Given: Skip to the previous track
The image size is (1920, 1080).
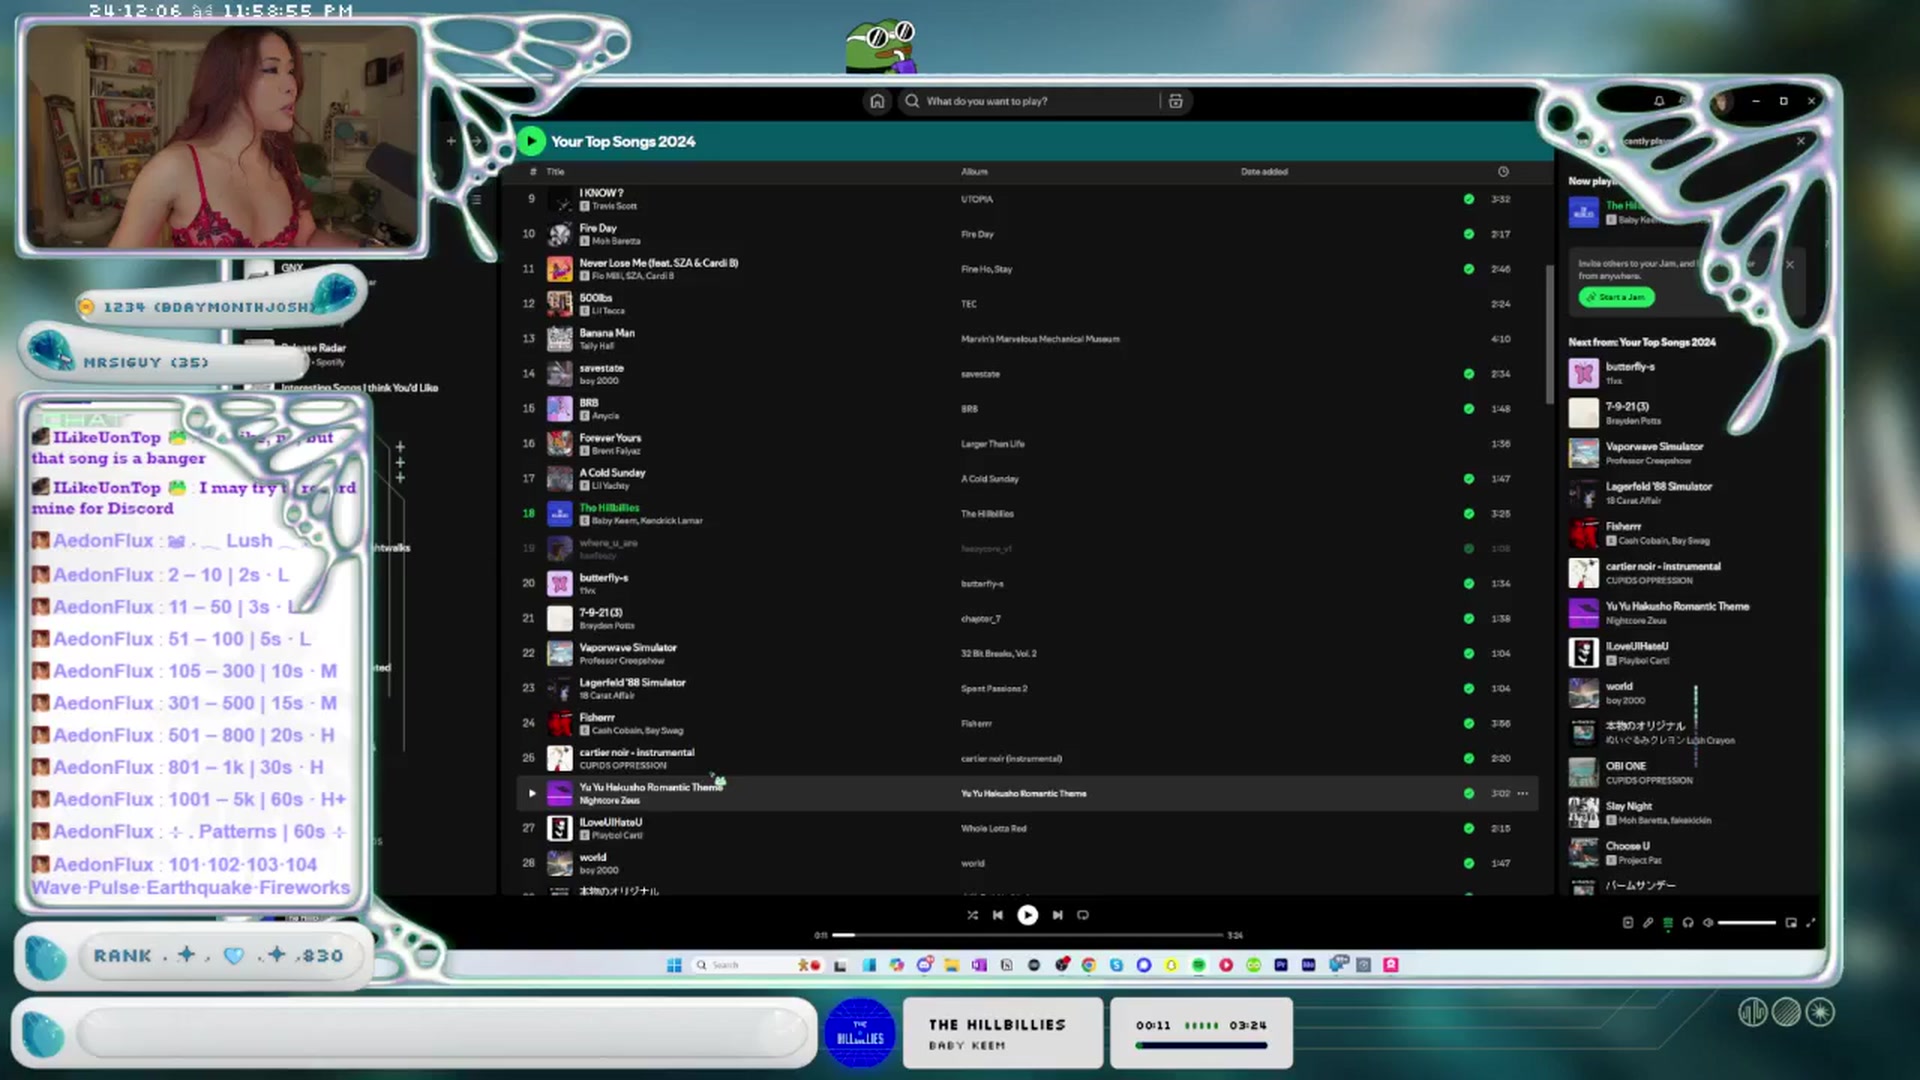Looking at the screenshot, I should point(998,915).
